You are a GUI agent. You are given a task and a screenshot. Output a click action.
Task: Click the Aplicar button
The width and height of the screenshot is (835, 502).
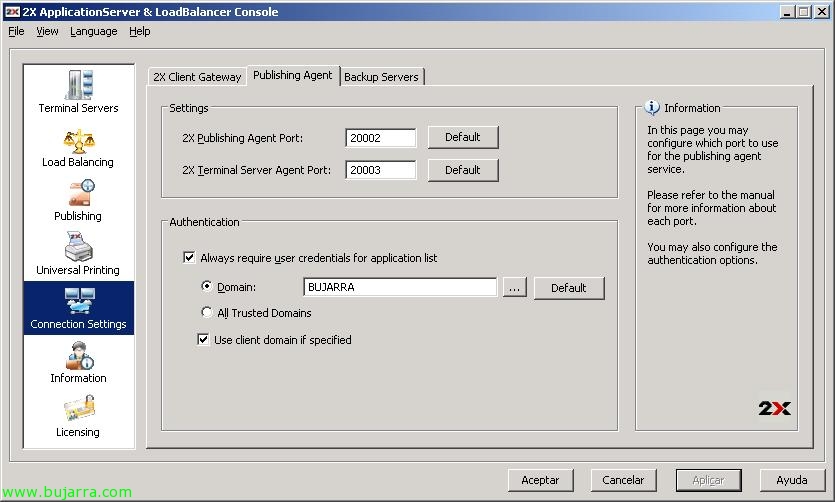(x=709, y=480)
